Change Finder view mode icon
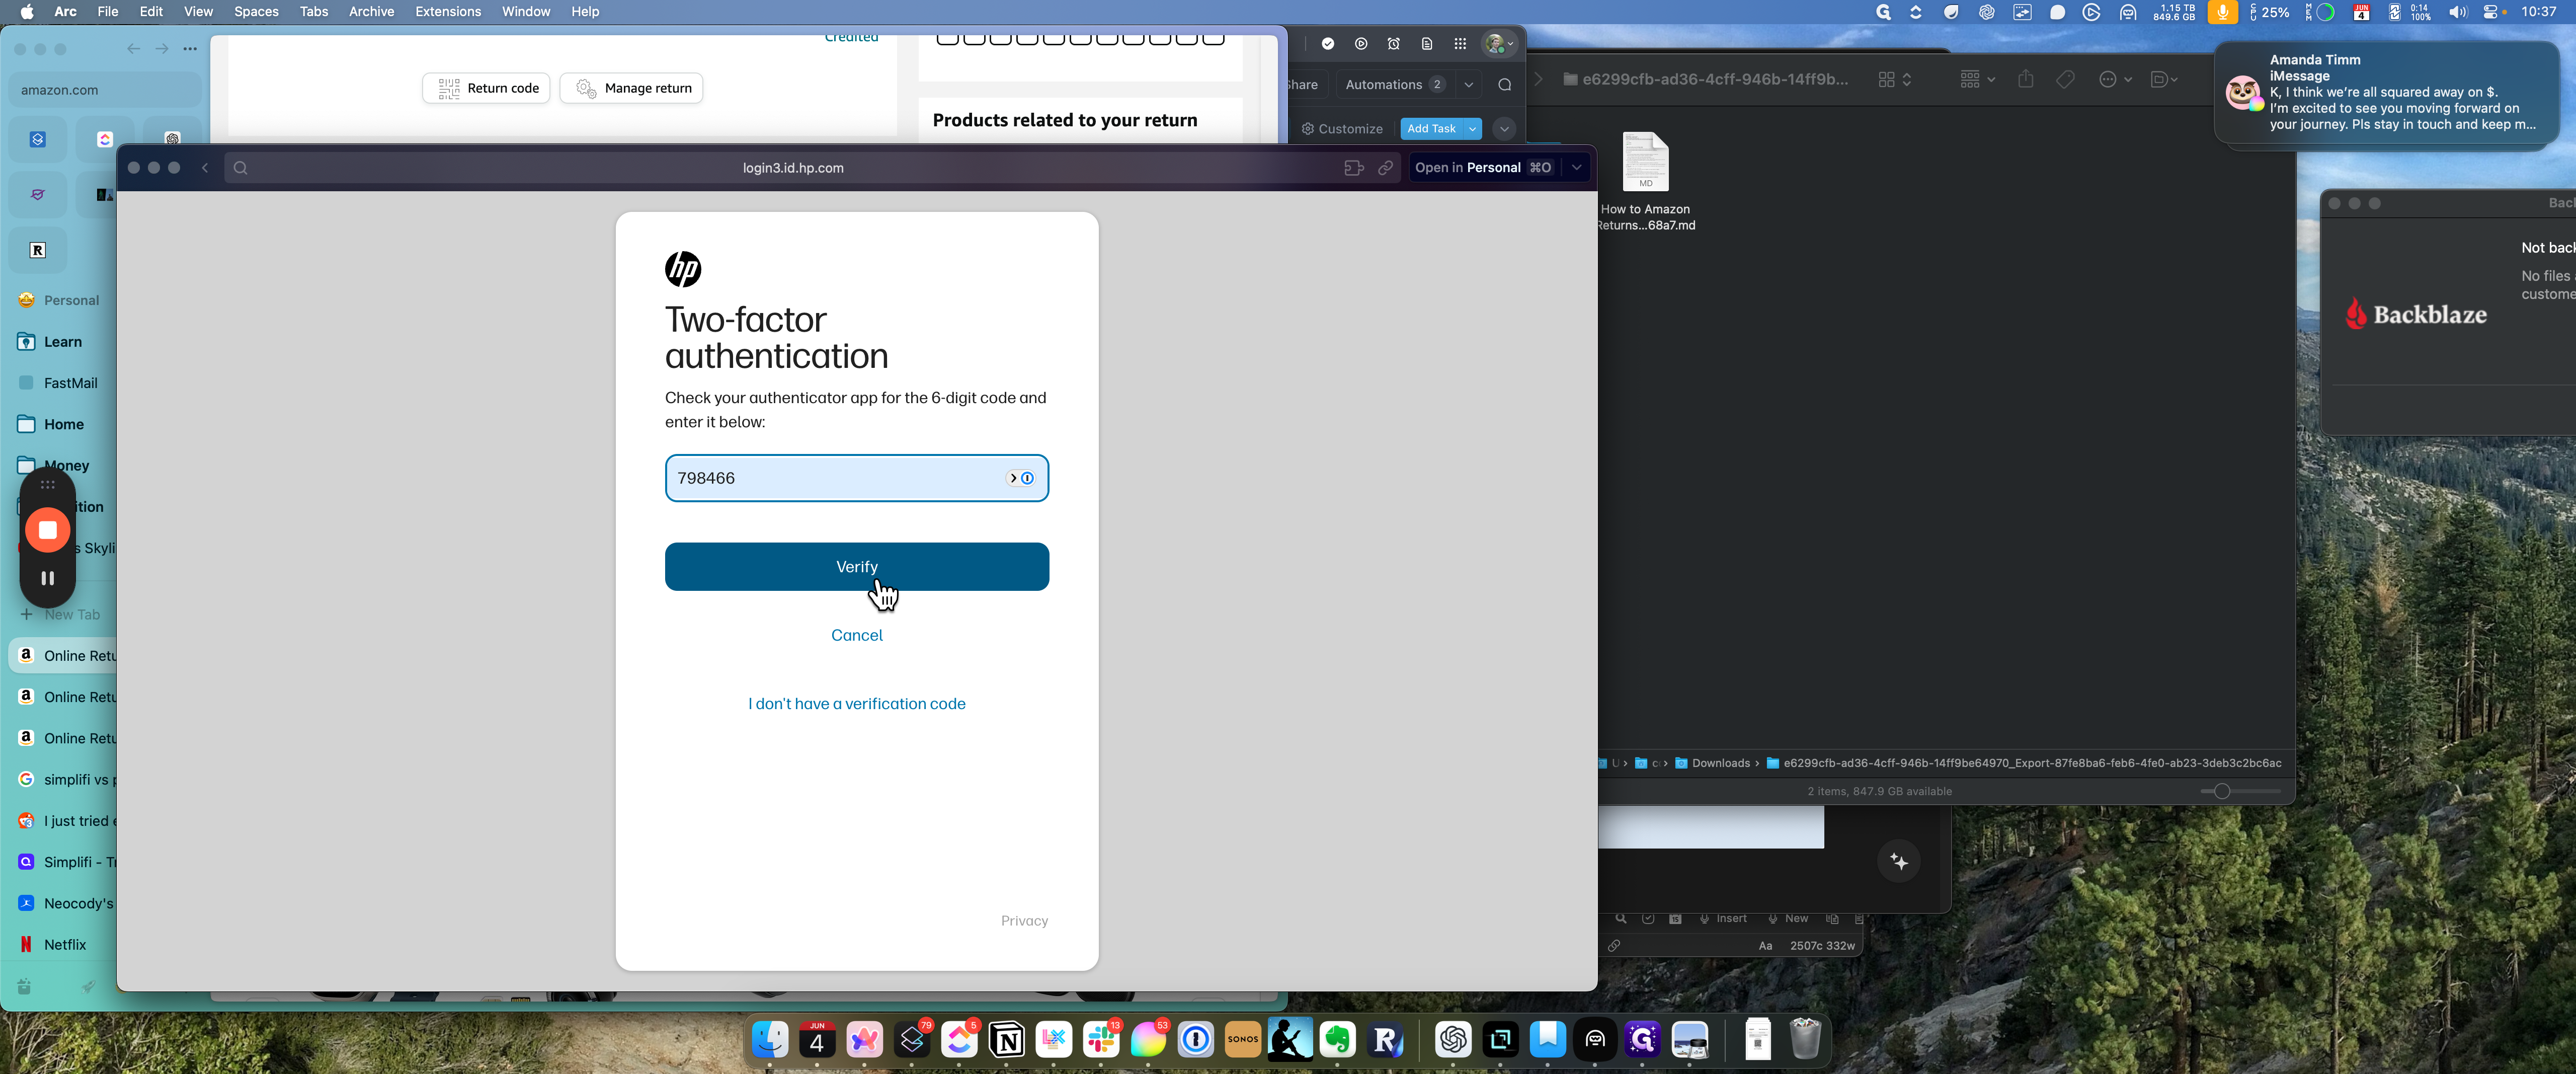 (1895, 79)
